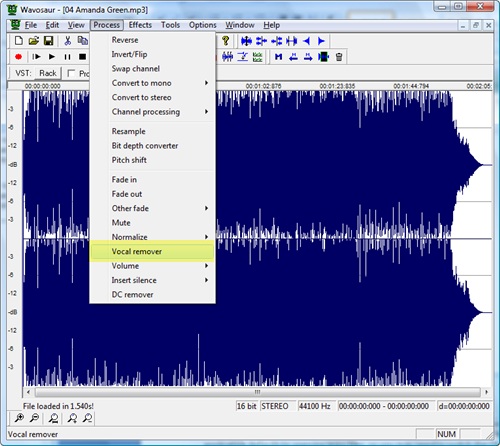This screenshot has width=500, height=446.
Task: Open the Edit menu
Action: tap(52, 25)
